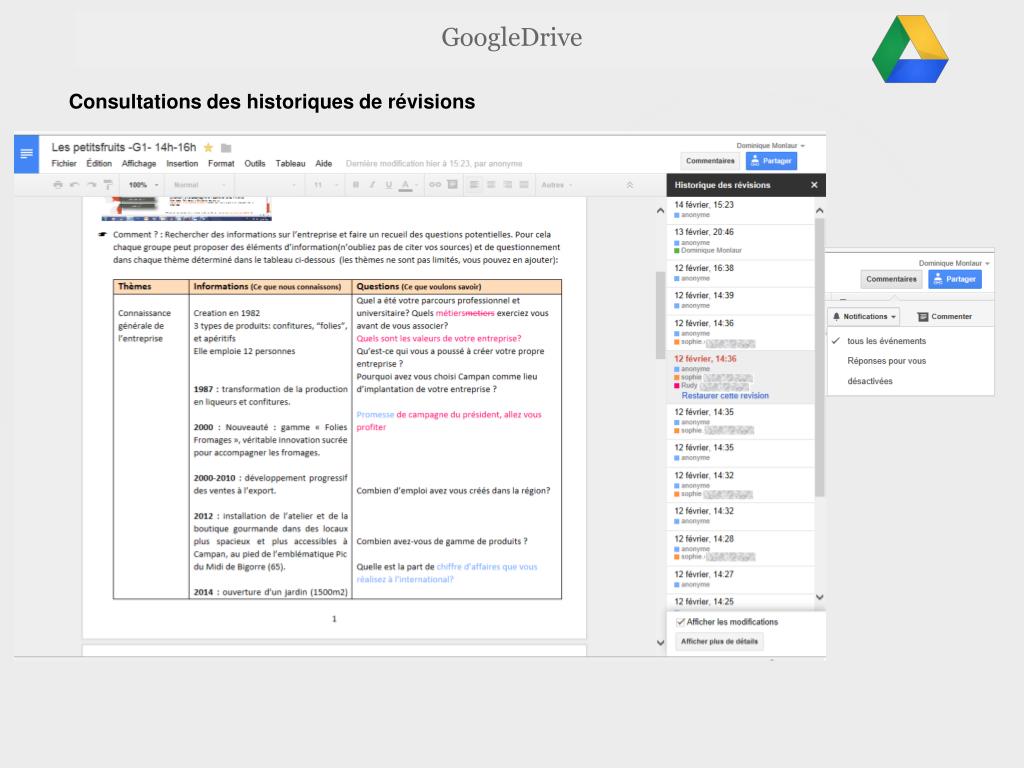The width and height of the screenshot is (1024, 768).
Task: Open the Tableau menu
Action: coord(290,163)
